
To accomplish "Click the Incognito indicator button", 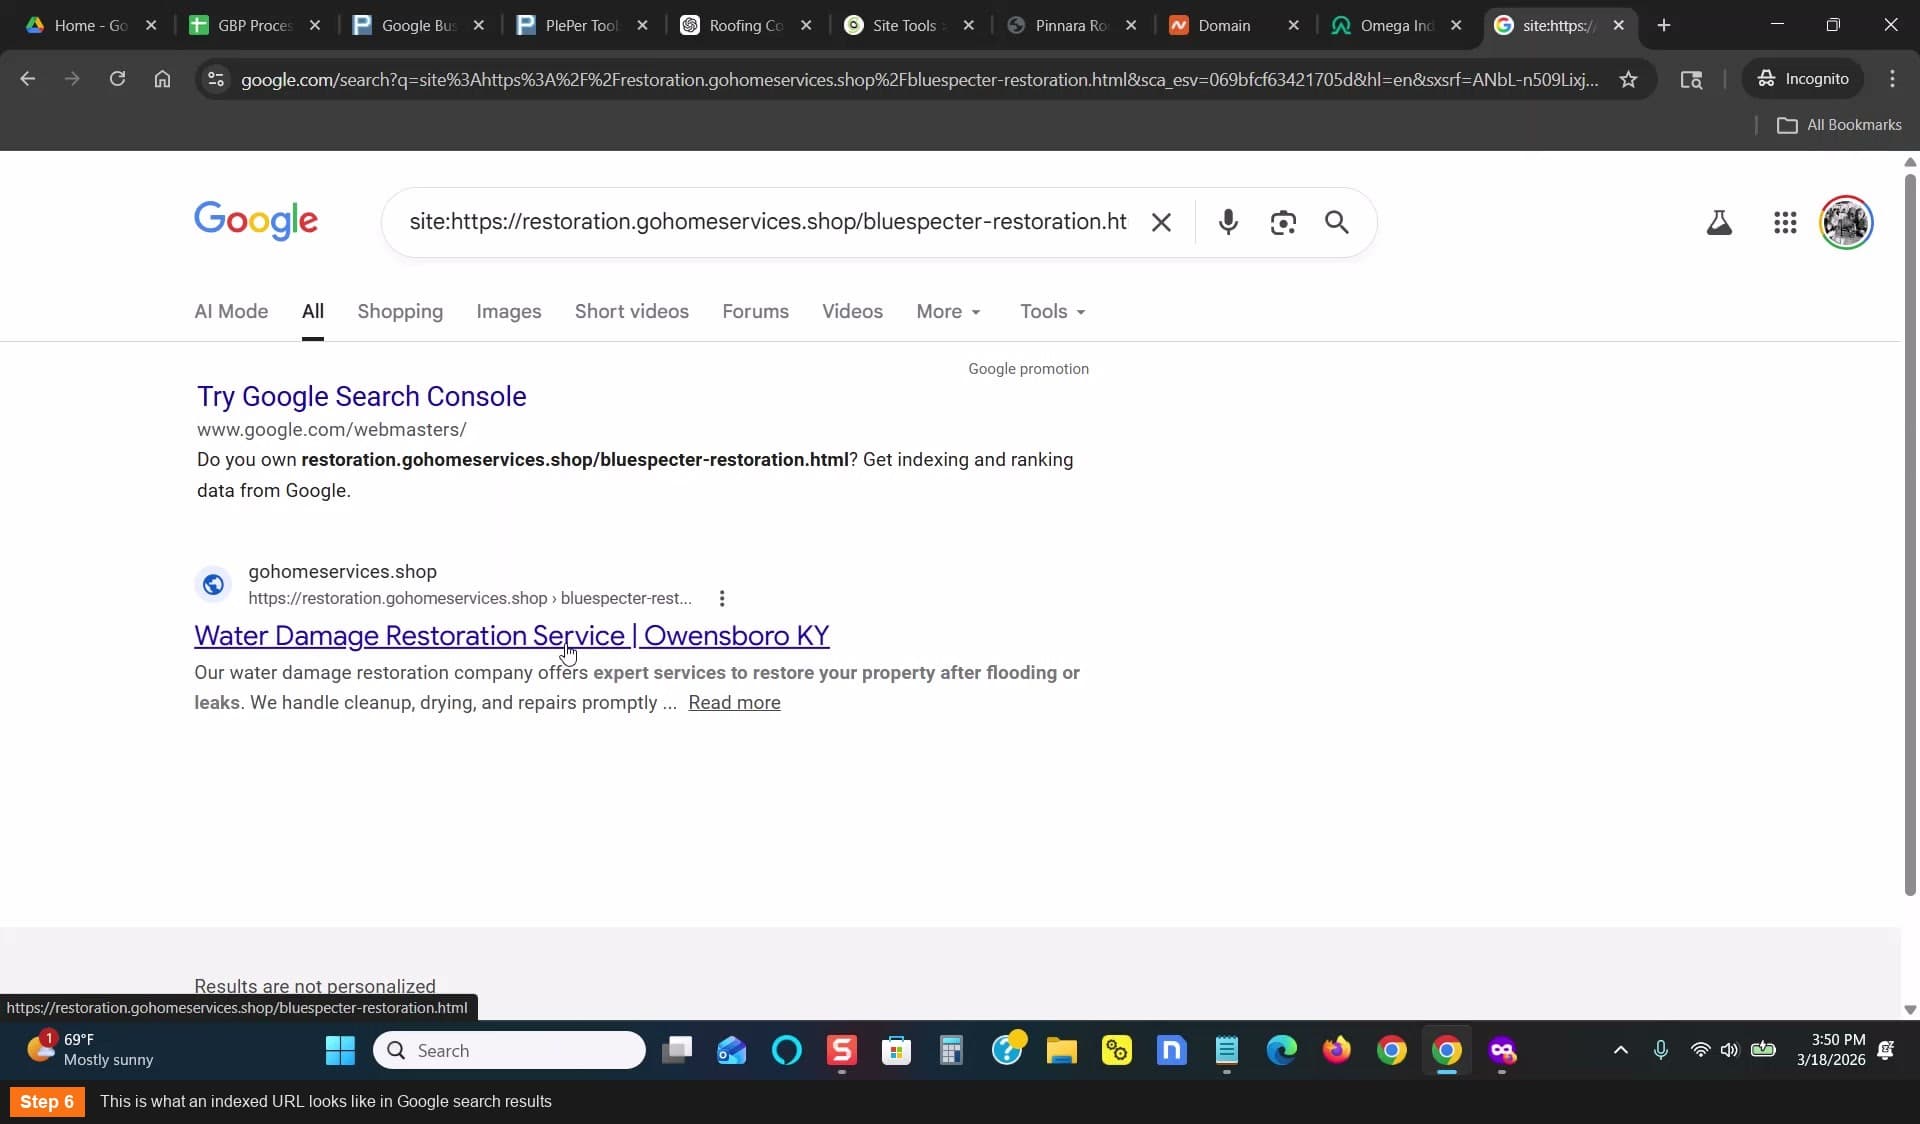I will click(1803, 79).
